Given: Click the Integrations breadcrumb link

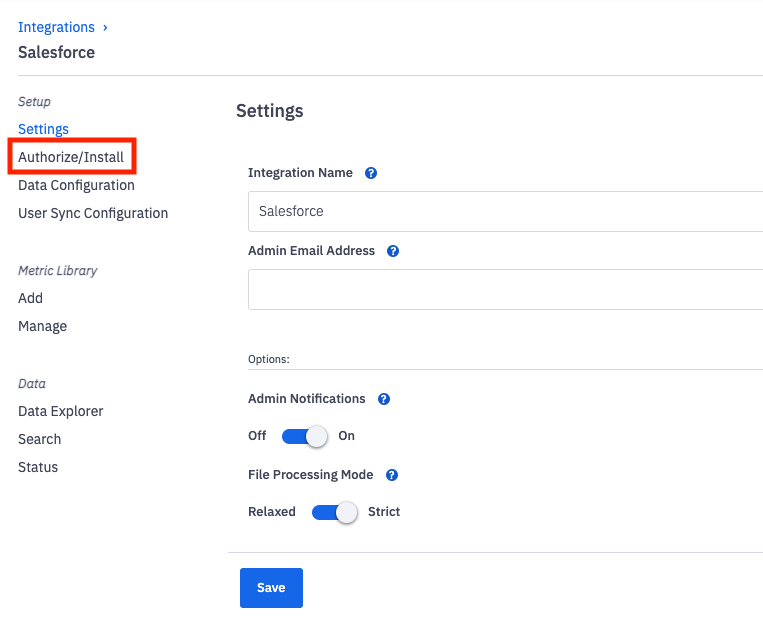Looking at the screenshot, I should [56, 27].
